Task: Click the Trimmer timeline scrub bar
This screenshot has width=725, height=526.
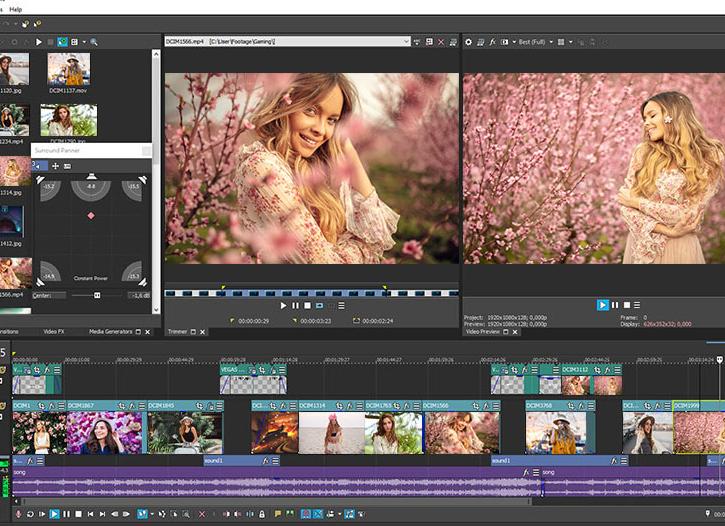Action: 312,293
